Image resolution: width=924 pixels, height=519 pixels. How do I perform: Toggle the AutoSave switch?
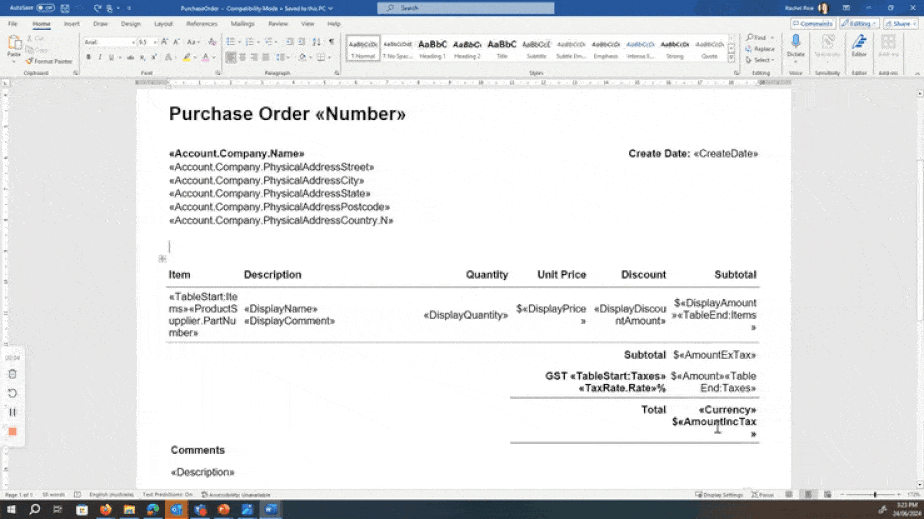pos(45,7)
